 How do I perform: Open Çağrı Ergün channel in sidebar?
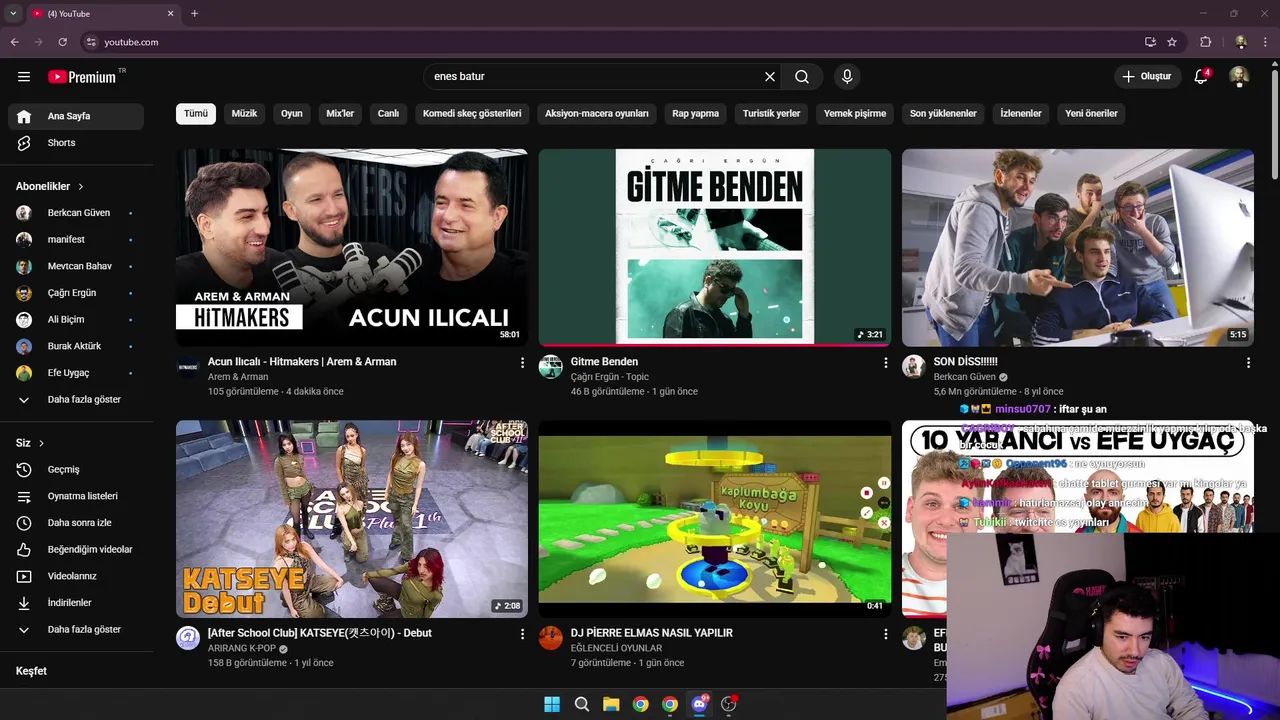click(76, 293)
